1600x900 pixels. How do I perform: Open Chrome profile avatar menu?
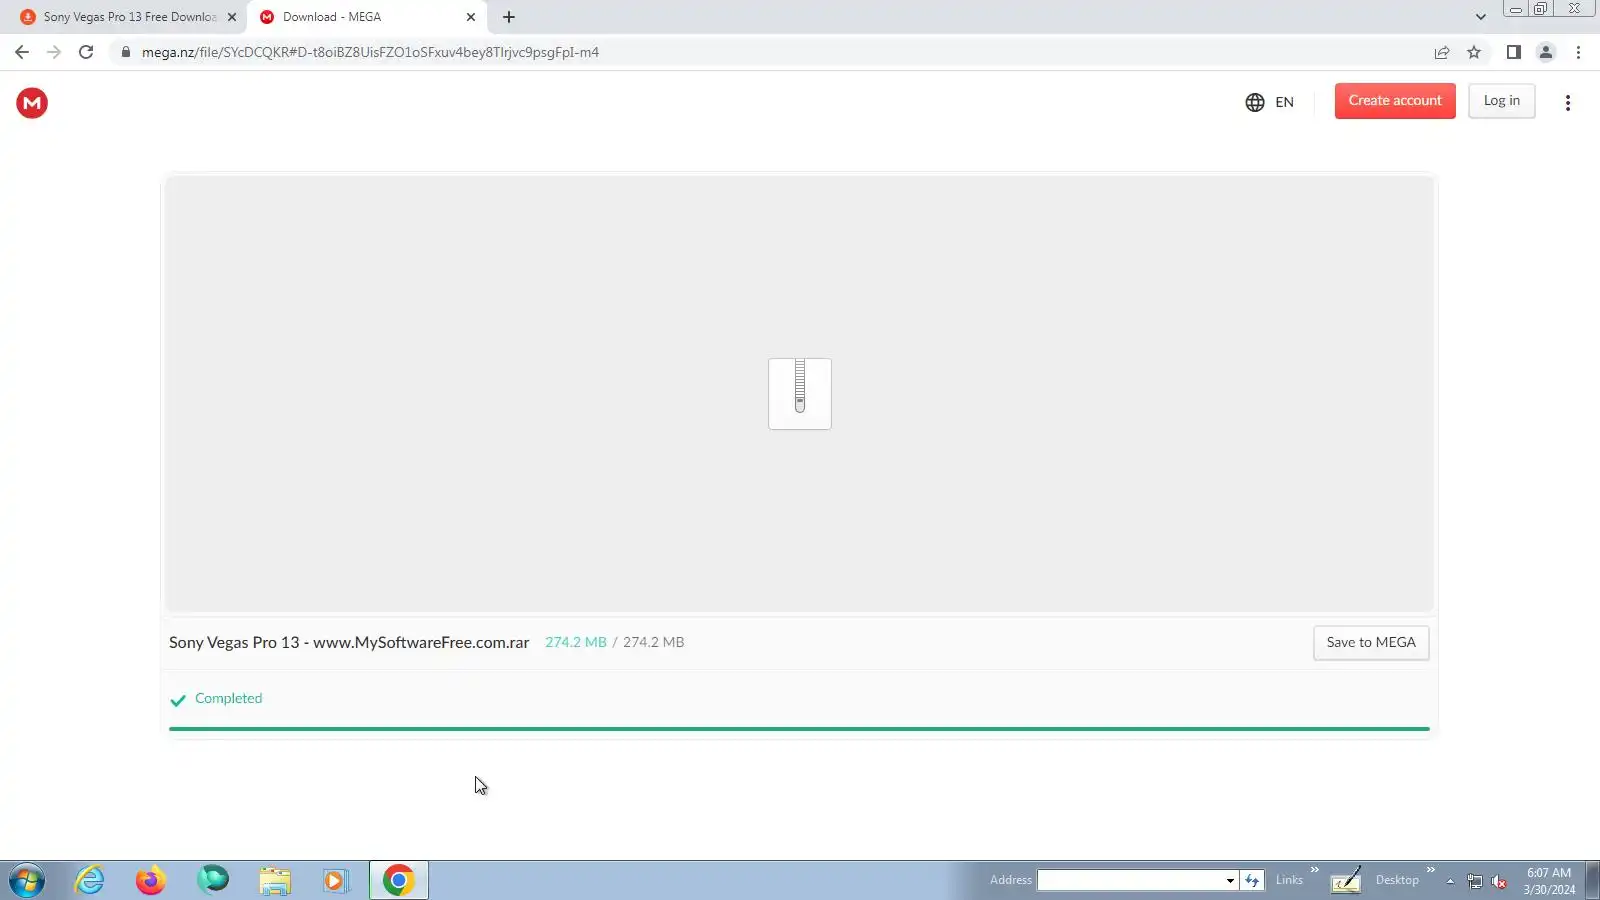click(x=1545, y=52)
